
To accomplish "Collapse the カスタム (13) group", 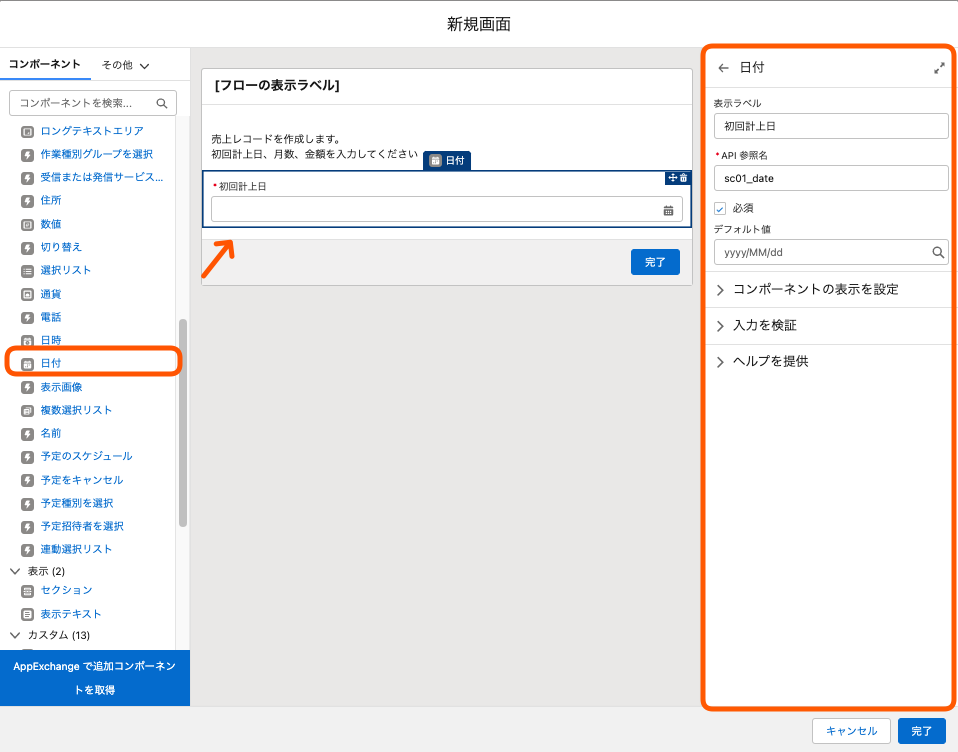I will [15, 635].
